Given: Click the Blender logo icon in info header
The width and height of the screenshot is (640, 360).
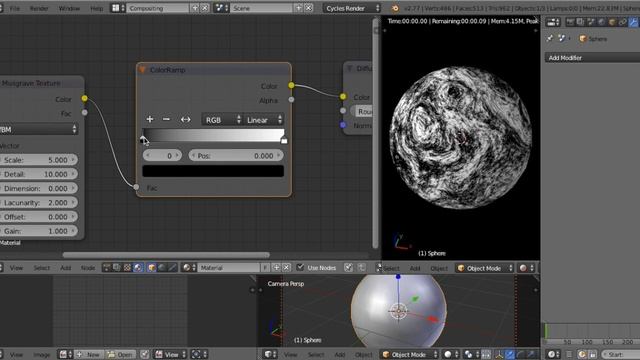Looking at the screenshot, I should pos(395,8).
